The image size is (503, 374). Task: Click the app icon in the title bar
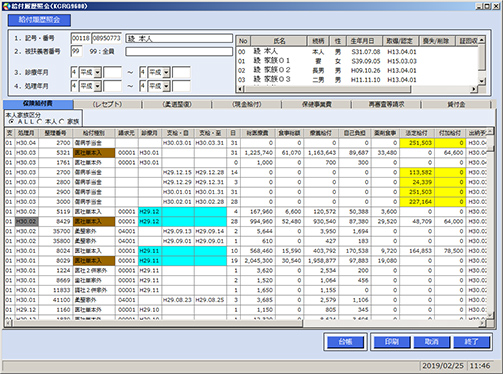[x=6, y=6]
